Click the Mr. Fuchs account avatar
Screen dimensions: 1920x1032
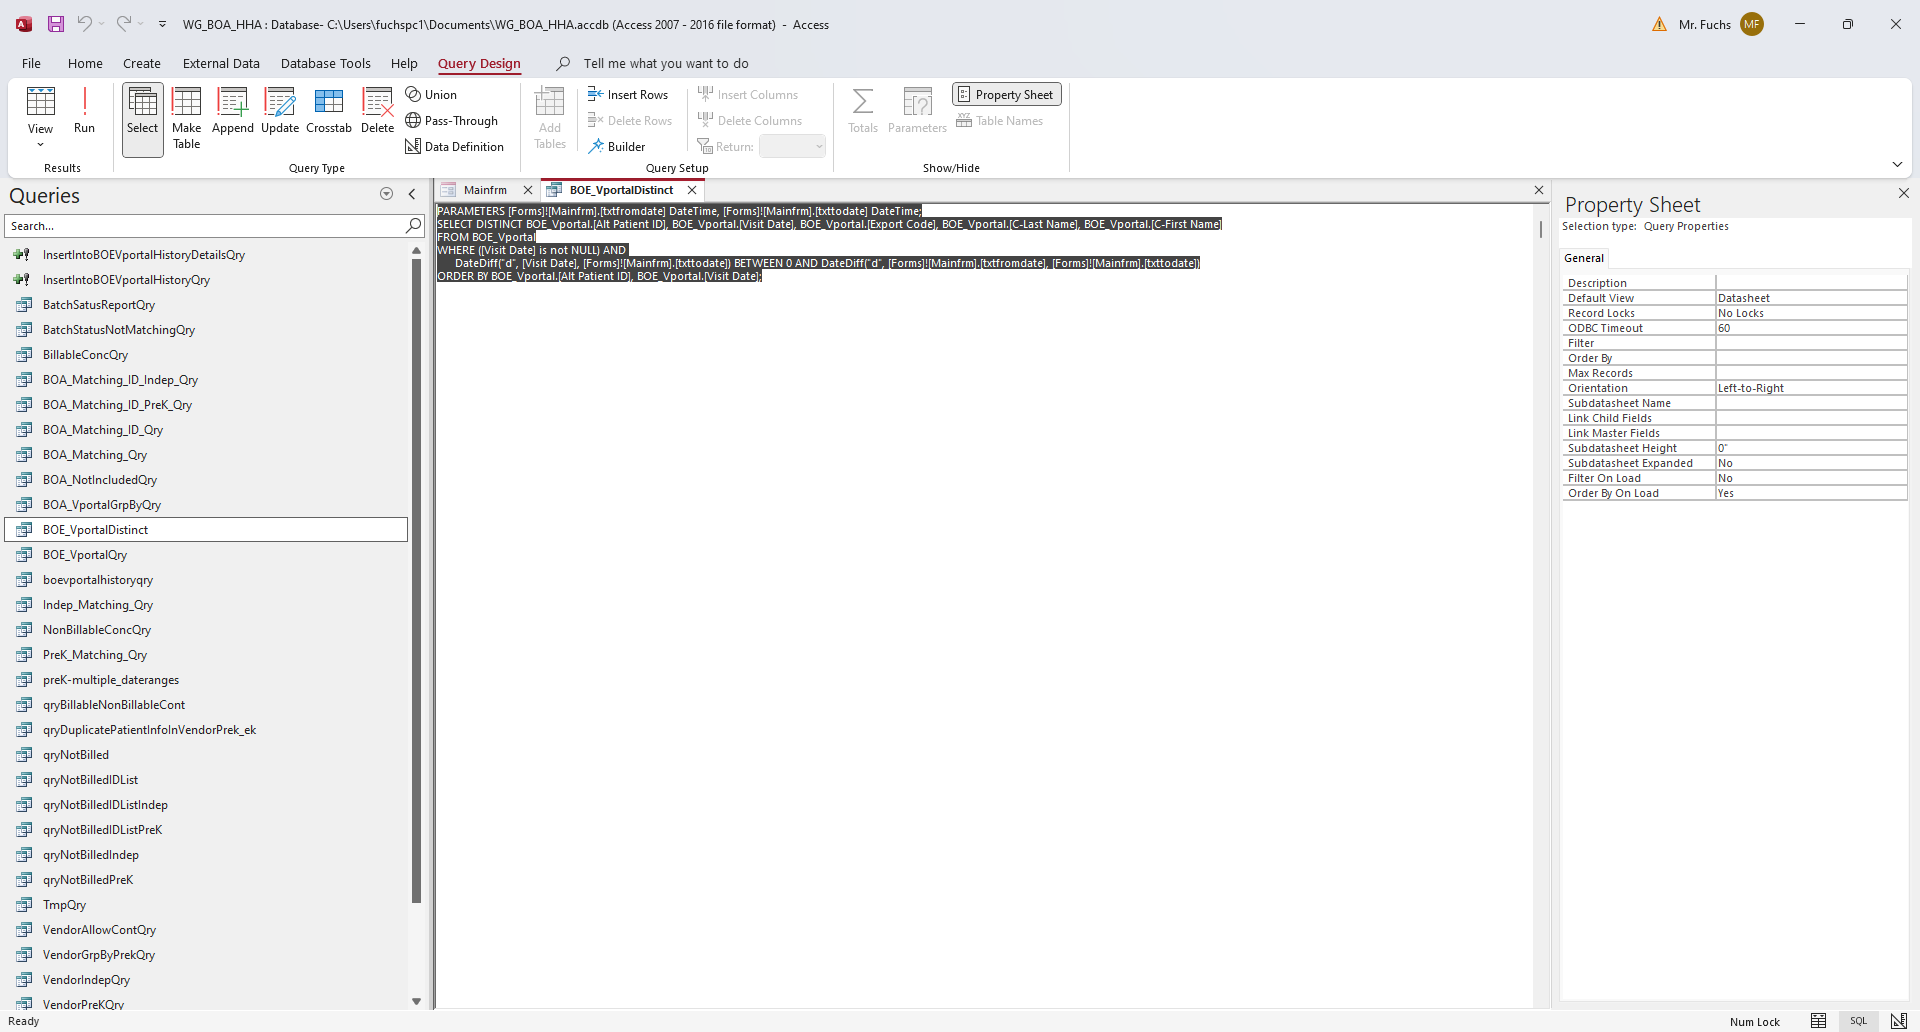[x=1752, y=24]
